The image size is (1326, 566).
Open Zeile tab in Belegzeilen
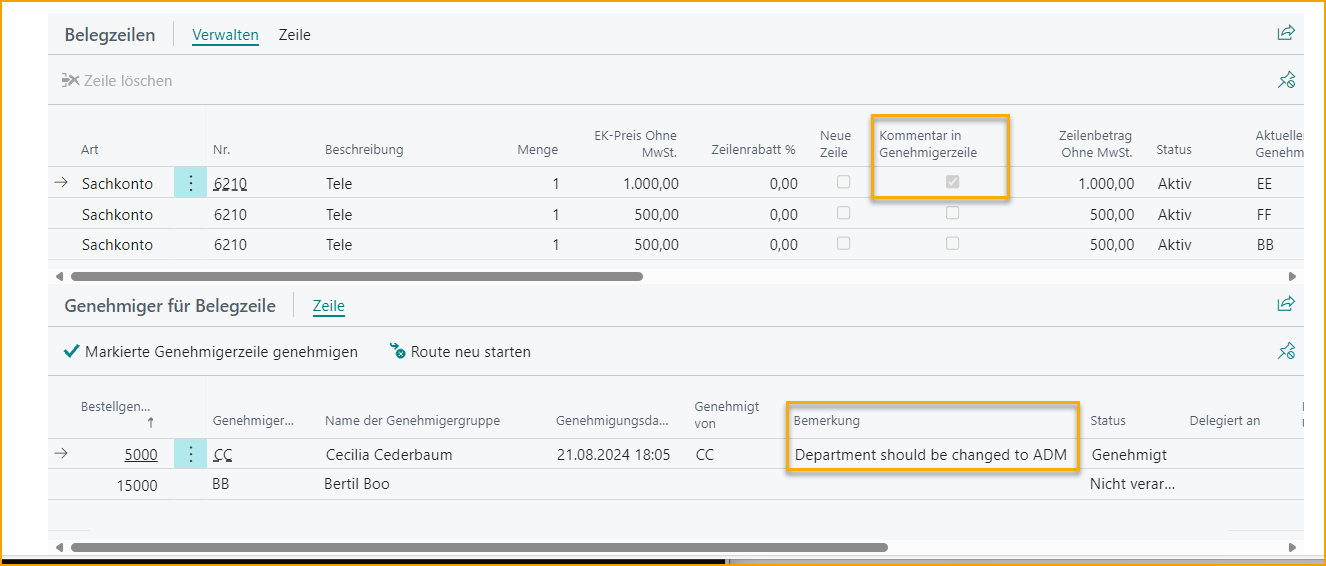pos(295,35)
